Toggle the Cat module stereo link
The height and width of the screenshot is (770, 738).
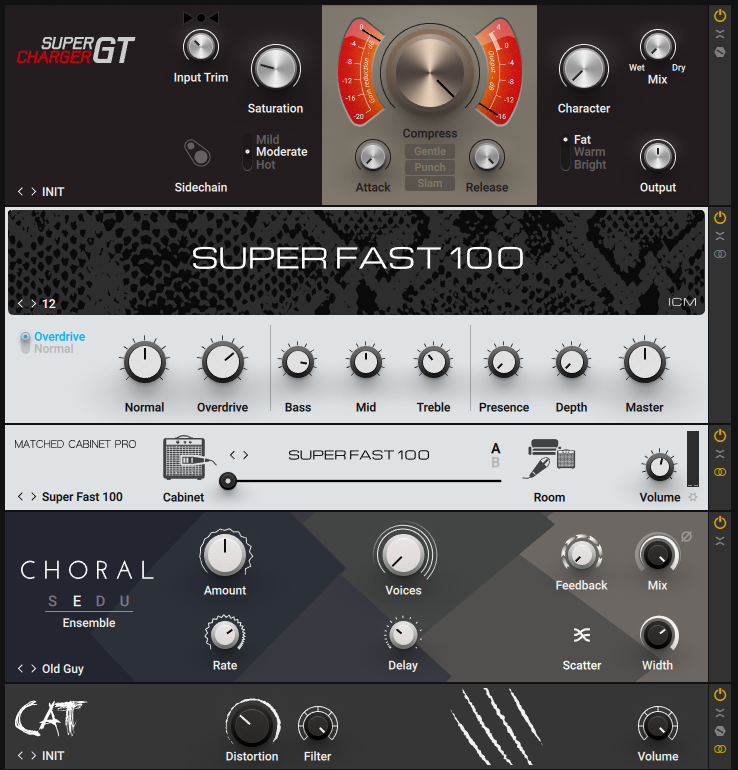coord(720,749)
